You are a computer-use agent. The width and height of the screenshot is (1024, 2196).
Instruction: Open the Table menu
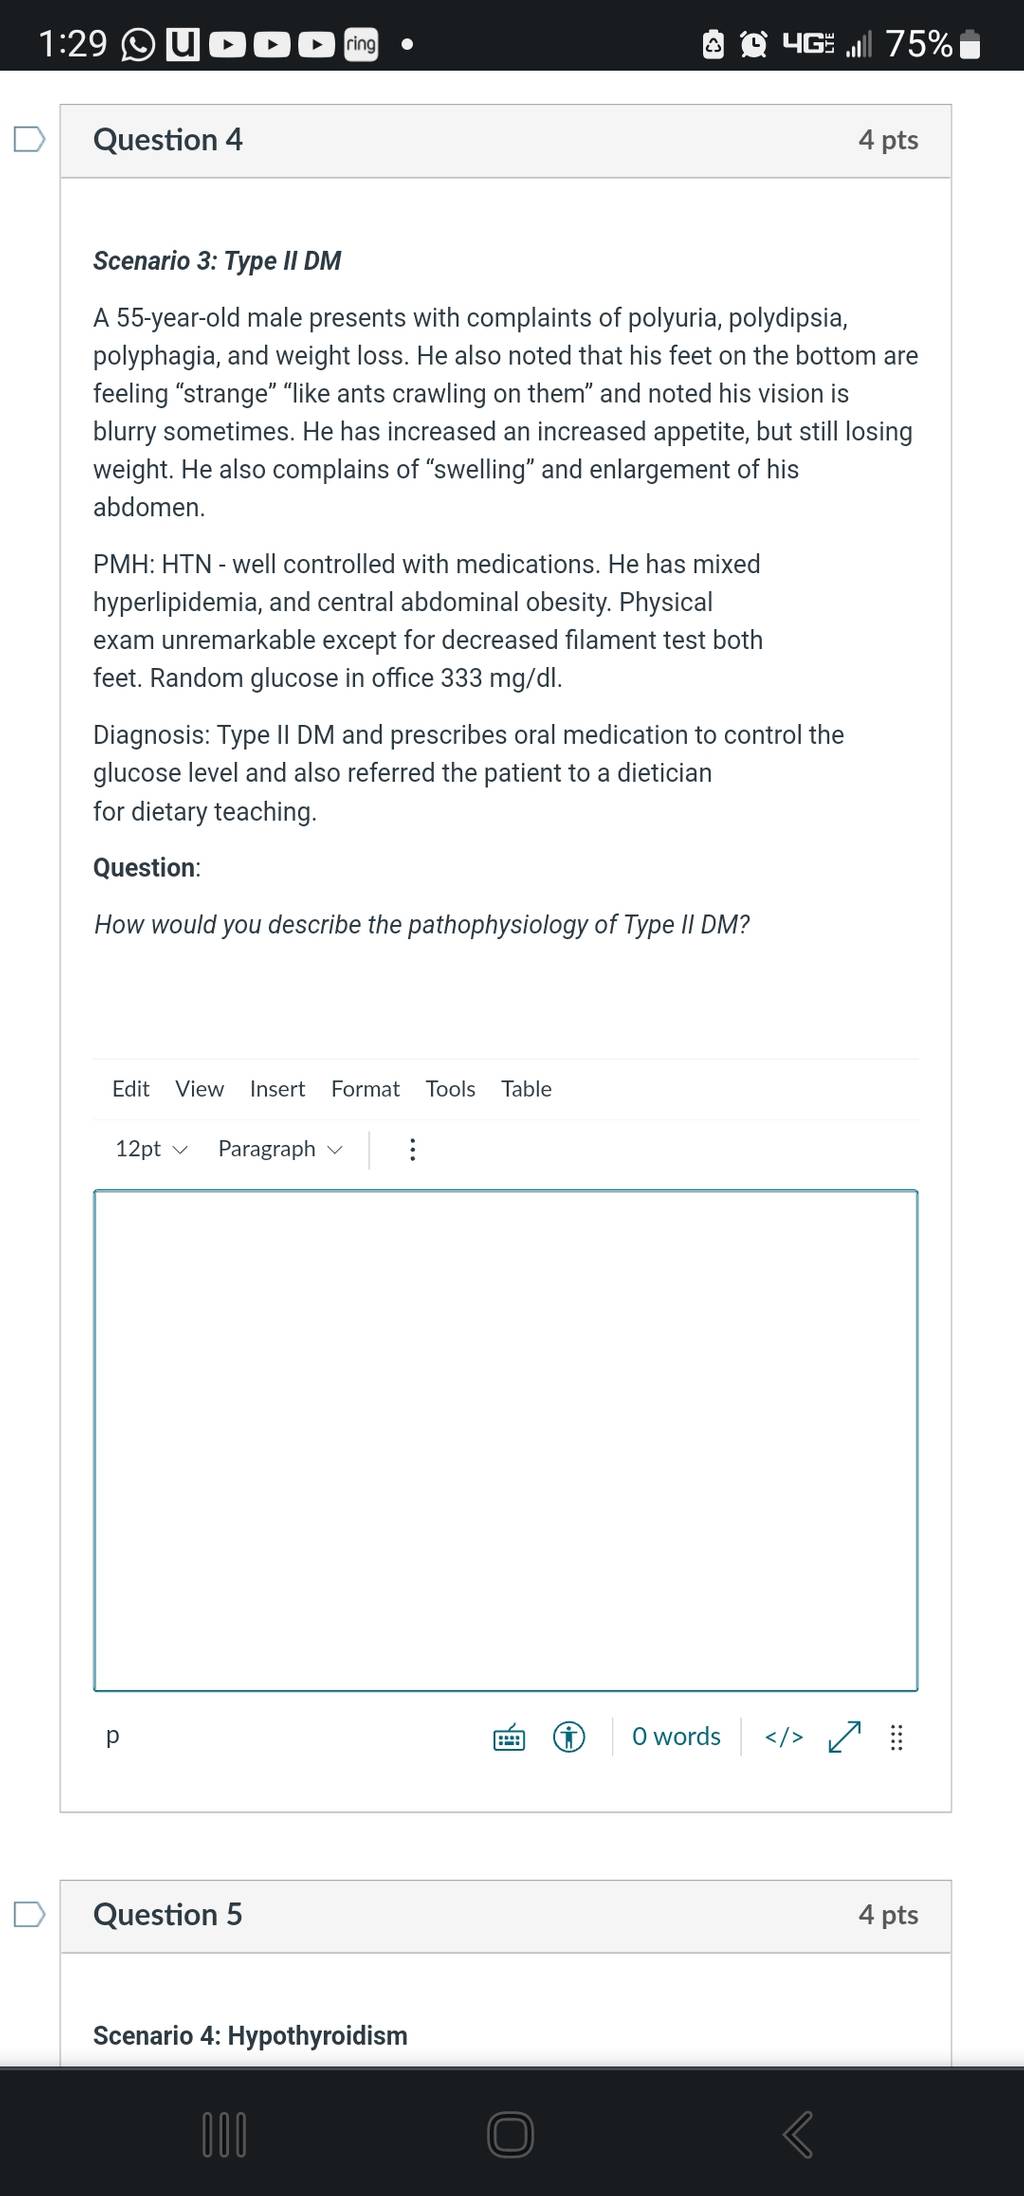click(526, 1089)
